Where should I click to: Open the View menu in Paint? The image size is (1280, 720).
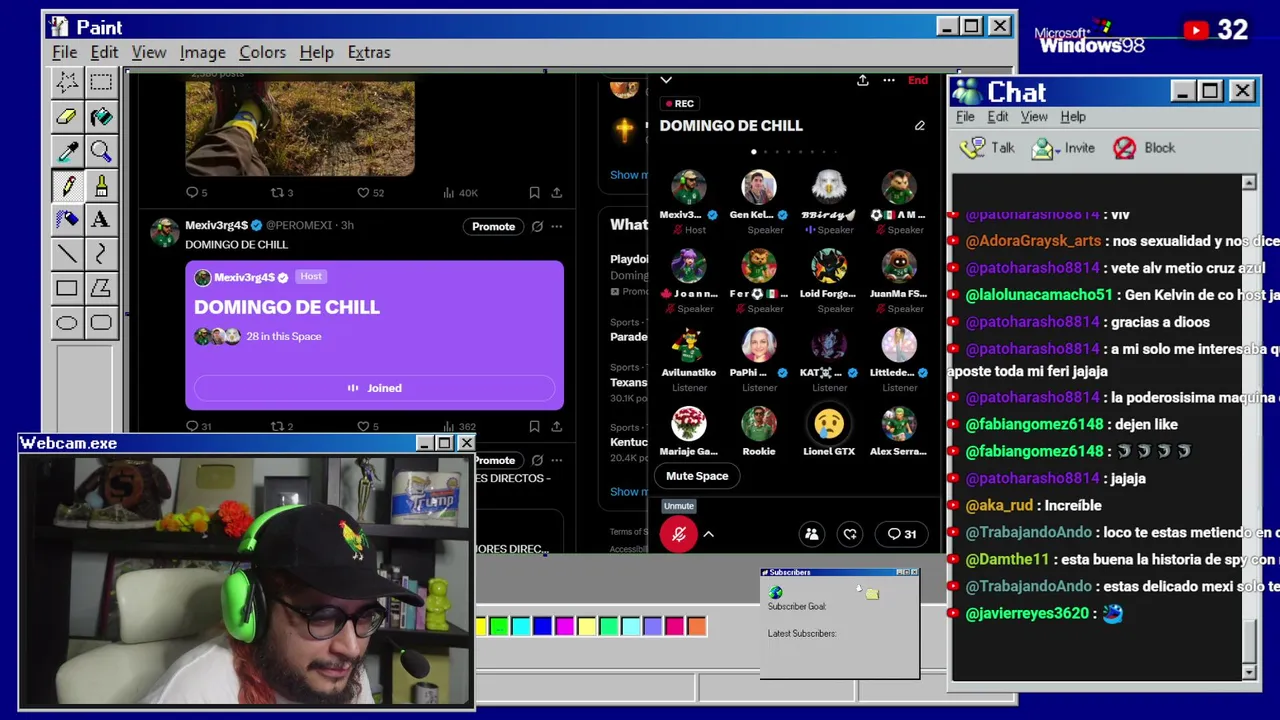[x=149, y=52]
